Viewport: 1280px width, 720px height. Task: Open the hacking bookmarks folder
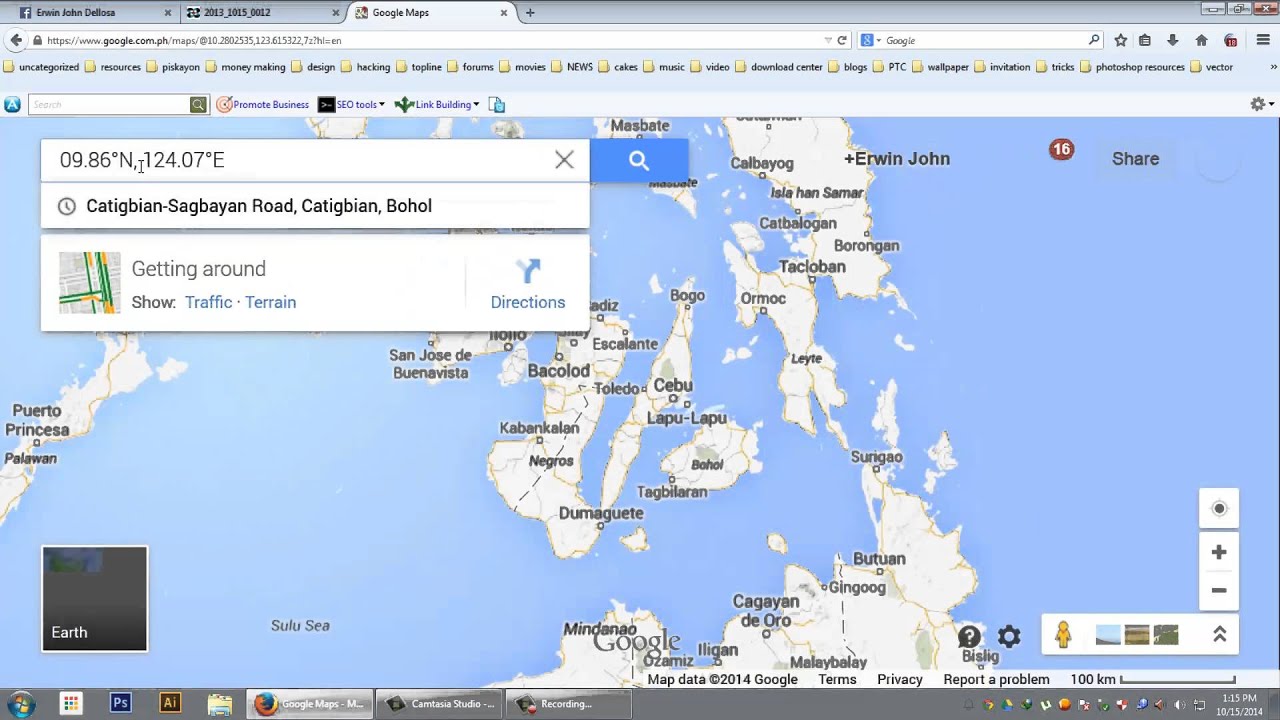366,67
